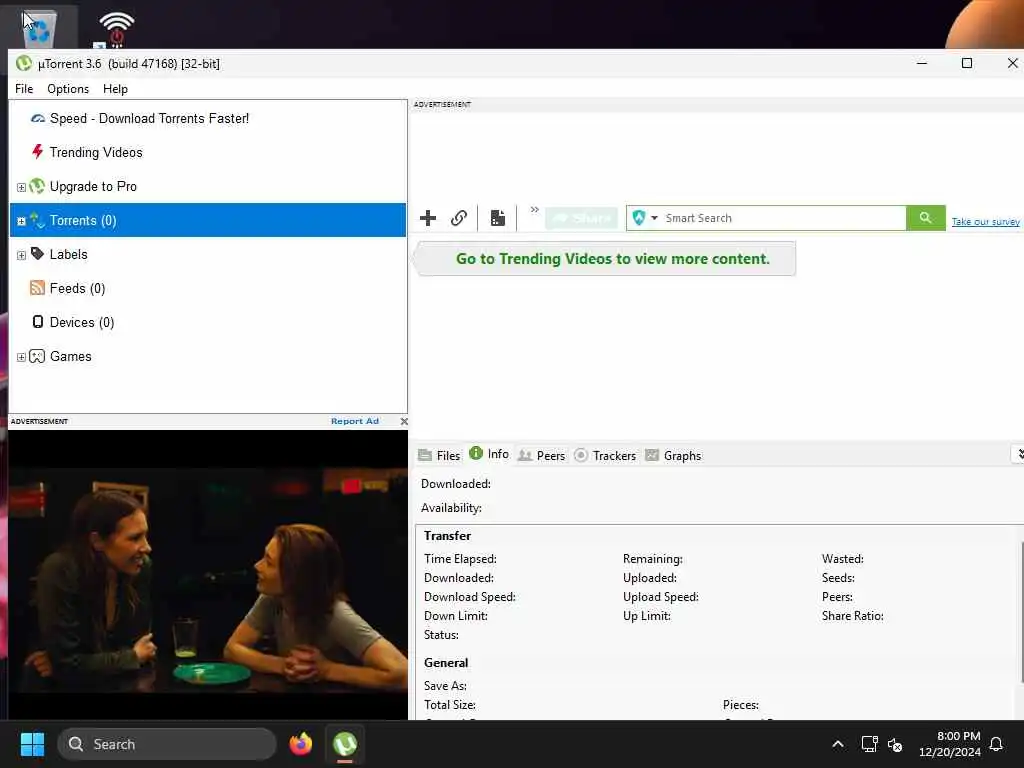Image resolution: width=1024 pixels, height=768 pixels.
Task: Click the lightning bolt Trending icon
Action: pyautogui.click(x=38, y=152)
